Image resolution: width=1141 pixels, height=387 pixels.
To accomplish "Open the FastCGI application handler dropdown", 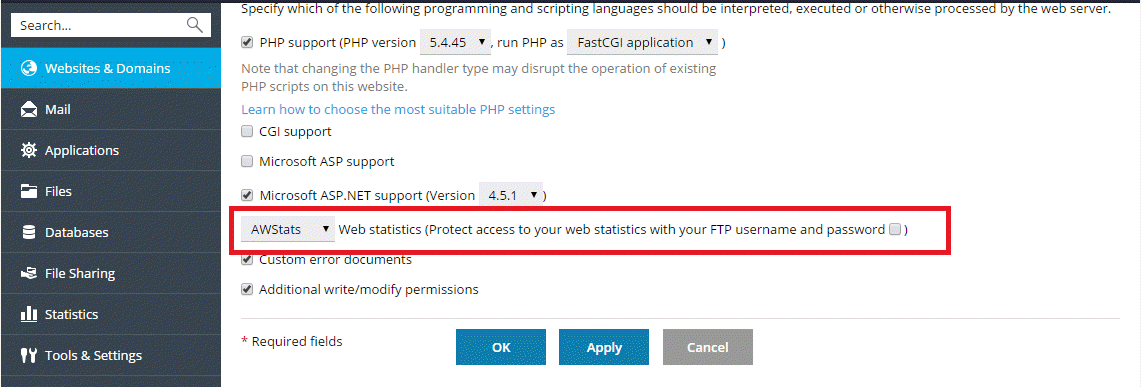I will pos(643,43).
